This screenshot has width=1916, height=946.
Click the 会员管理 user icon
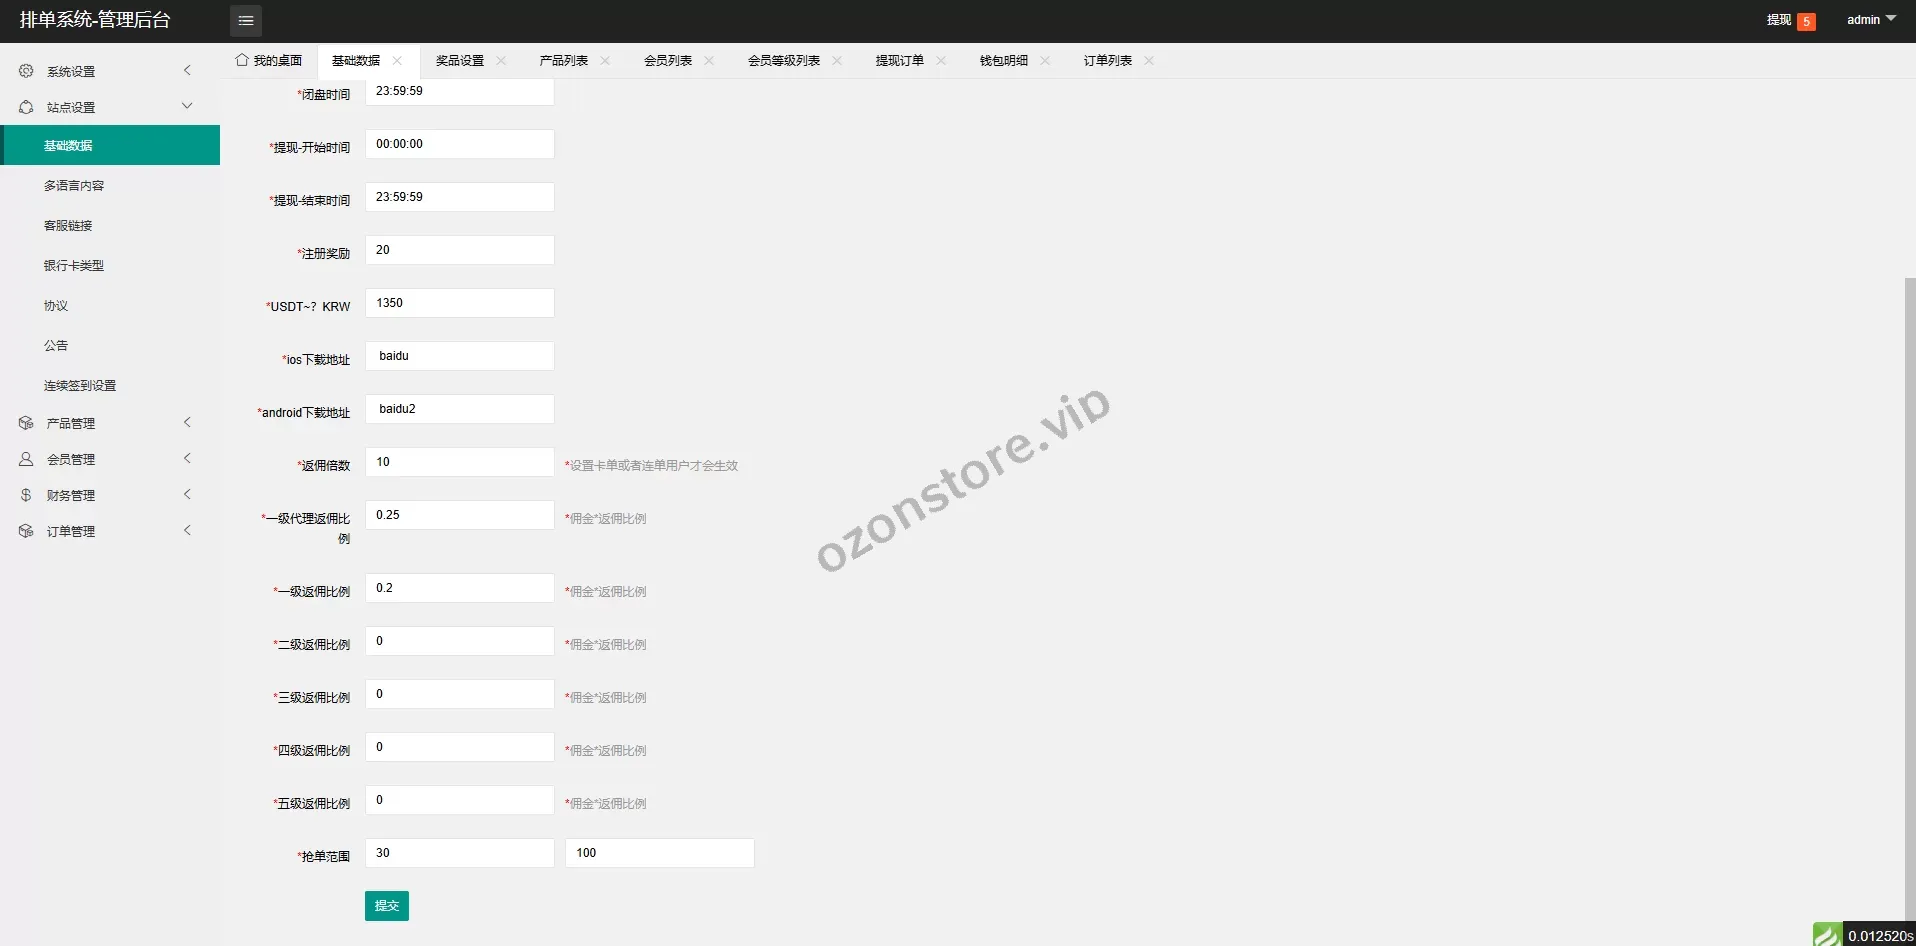26,459
